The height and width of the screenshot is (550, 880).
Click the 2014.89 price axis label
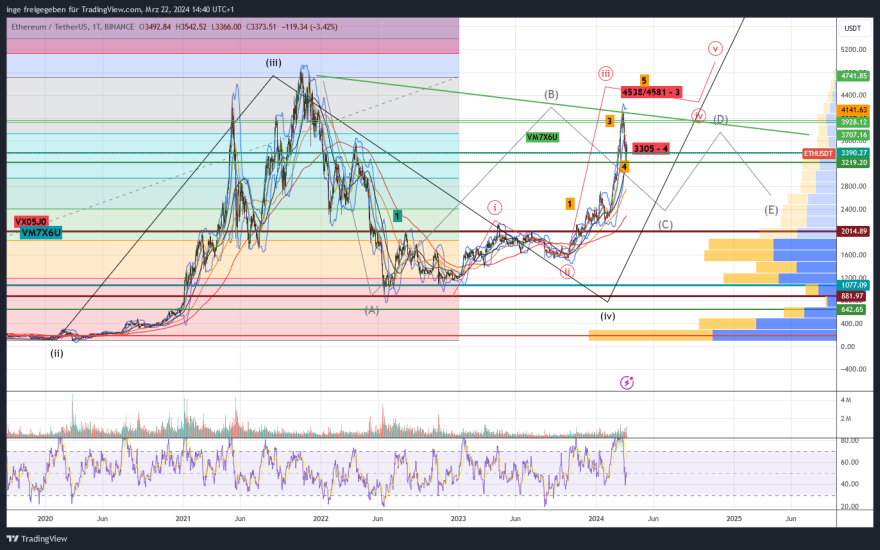[x=852, y=231]
